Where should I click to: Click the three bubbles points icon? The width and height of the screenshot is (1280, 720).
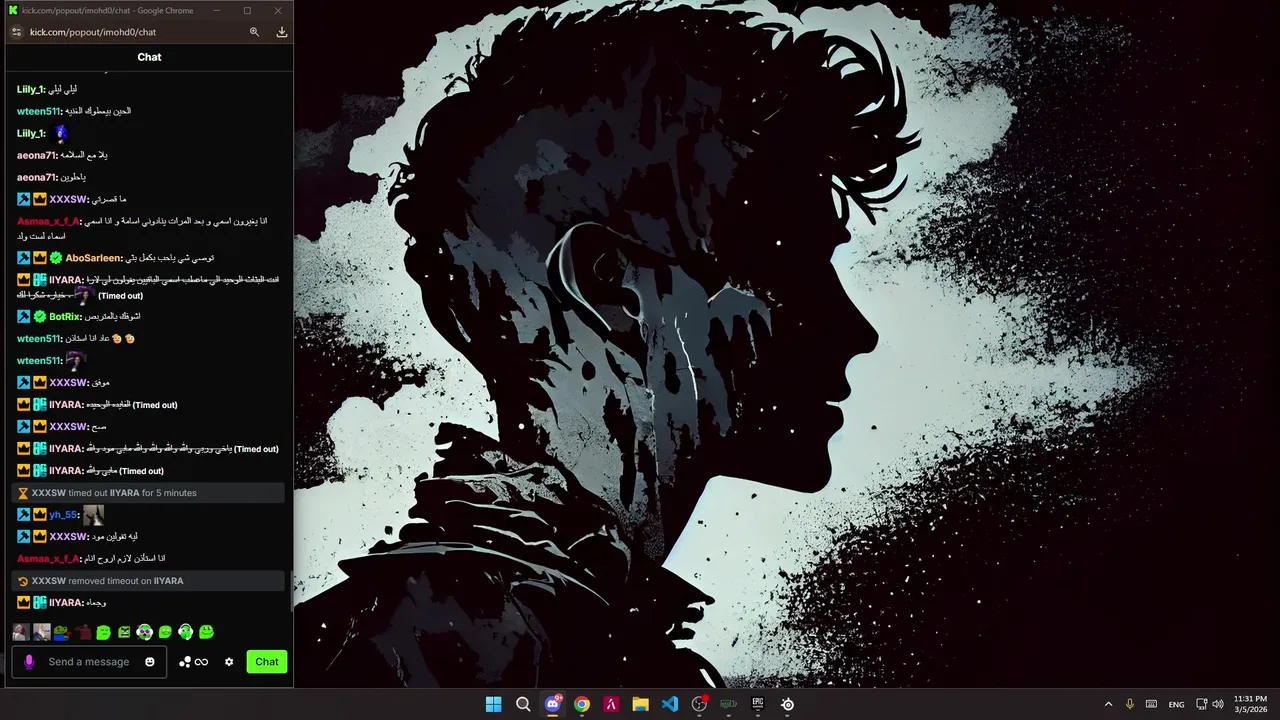(185, 662)
